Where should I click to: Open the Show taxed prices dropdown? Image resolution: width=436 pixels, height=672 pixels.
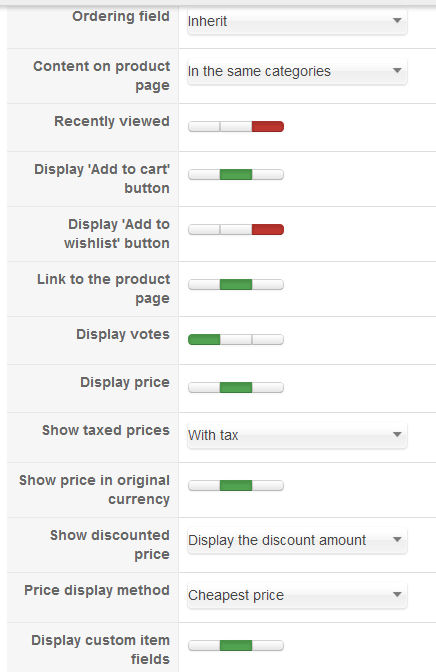[297, 435]
